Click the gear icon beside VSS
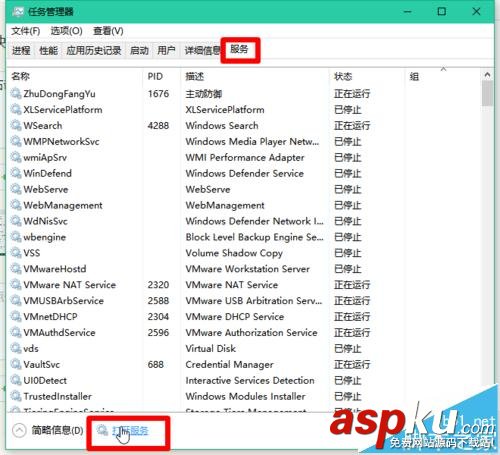 coord(16,253)
